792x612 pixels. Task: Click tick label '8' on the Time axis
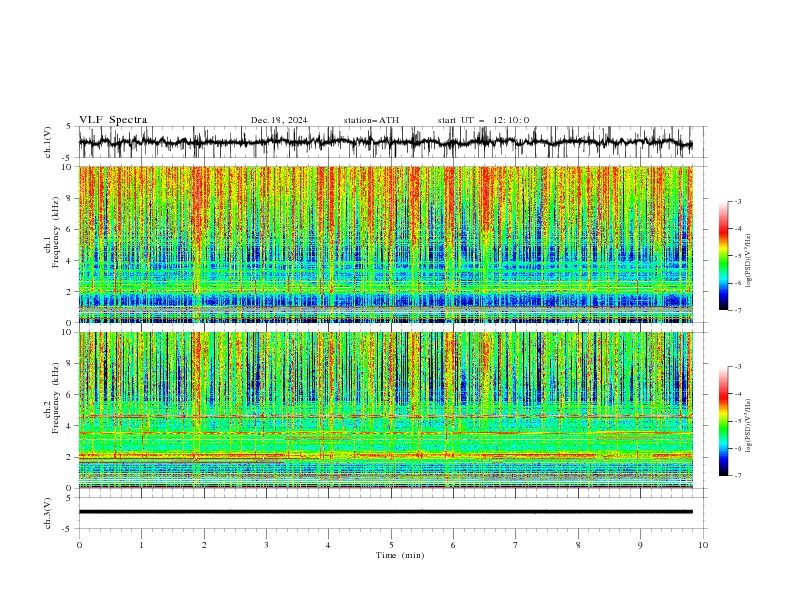coord(578,545)
